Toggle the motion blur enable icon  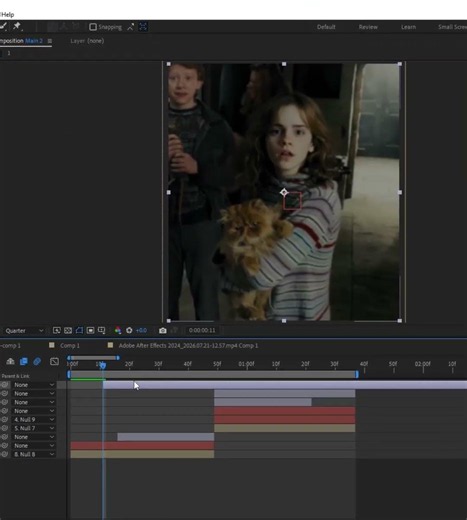pyautogui.click(x=37, y=361)
